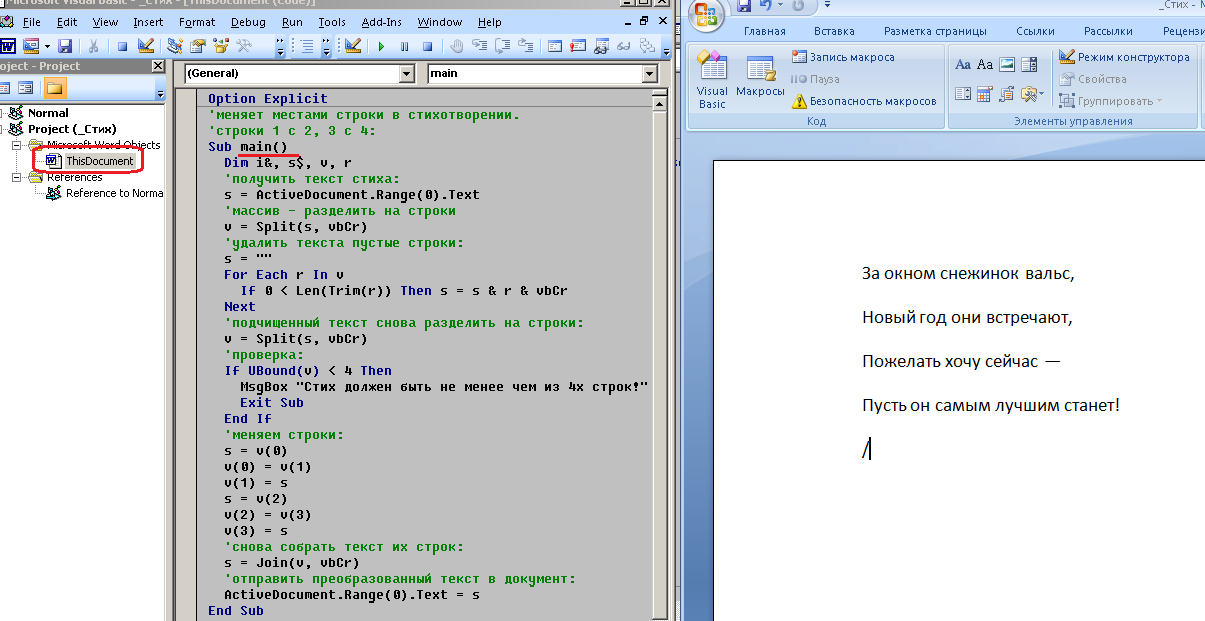Click the Break pause icon
Screen dimensions: 1205x621
point(404,46)
